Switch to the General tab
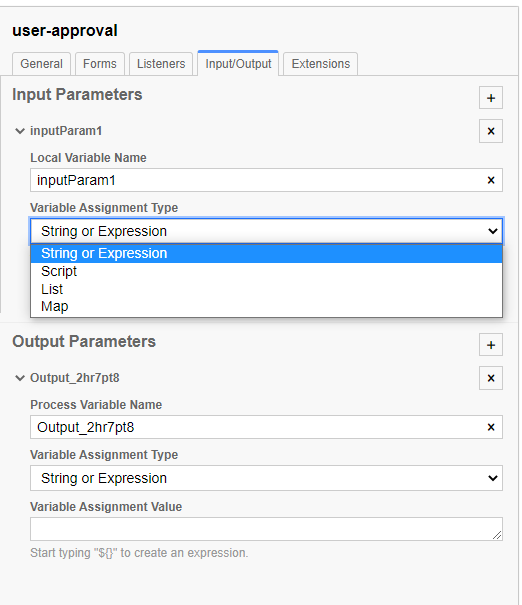Screen dimensions: 522x605 pyautogui.click(x=41, y=64)
